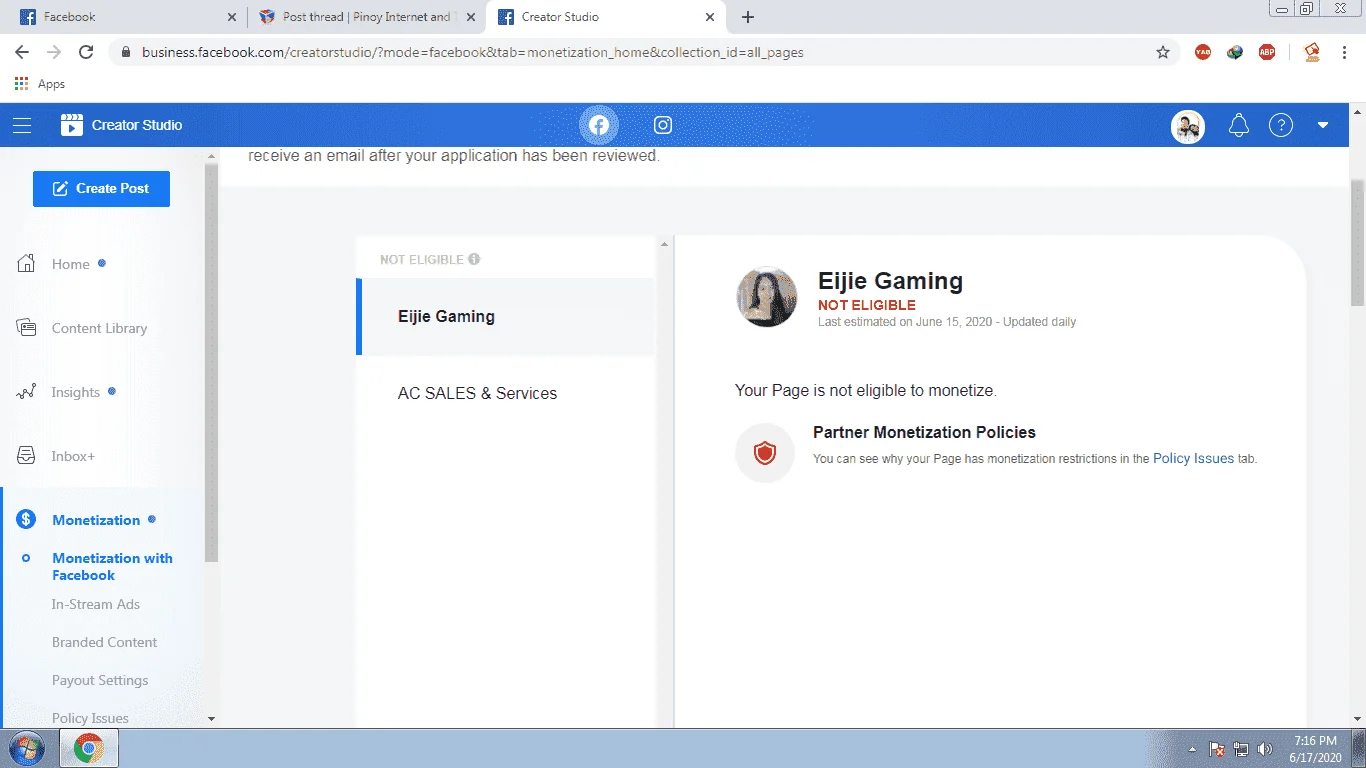This screenshot has width=1366, height=768.
Task: Expand the account dropdown arrow in header
Action: pos(1323,125)
